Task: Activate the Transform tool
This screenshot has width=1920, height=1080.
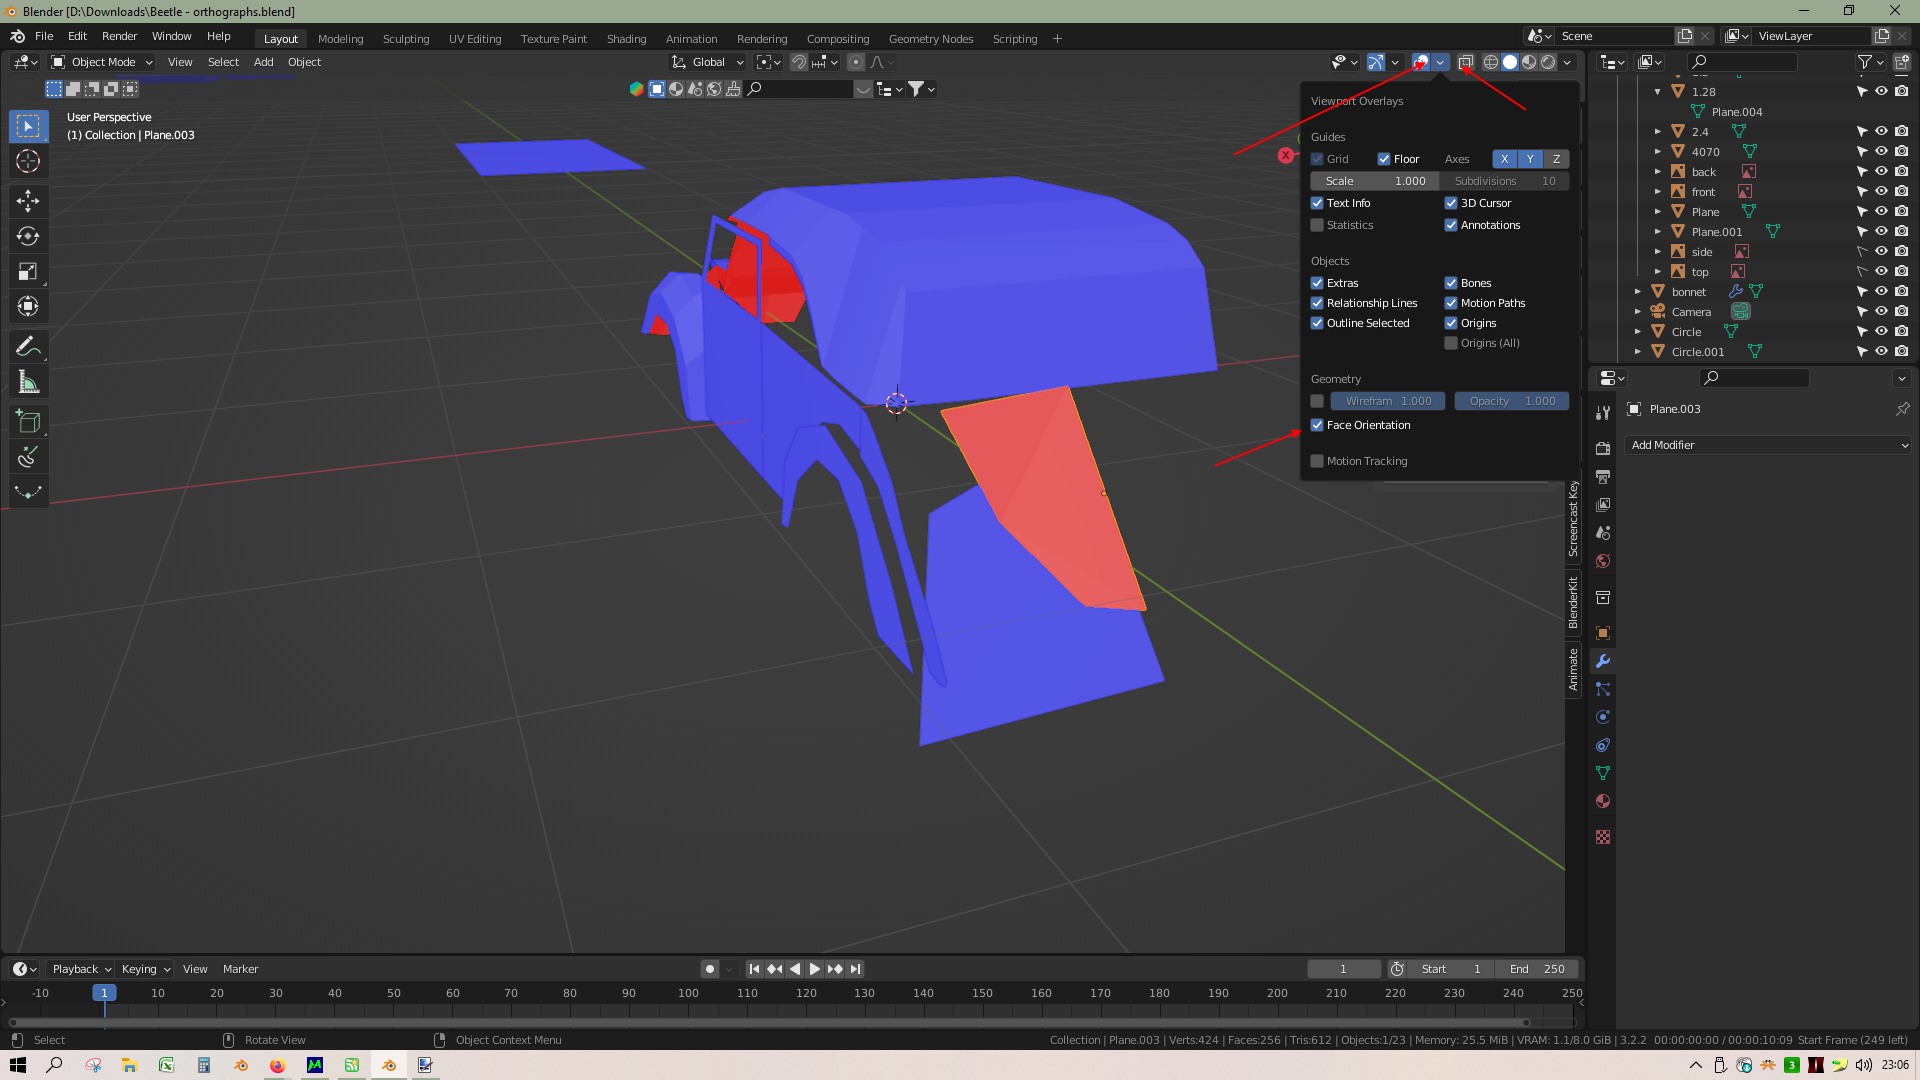Action: point(28,306)
